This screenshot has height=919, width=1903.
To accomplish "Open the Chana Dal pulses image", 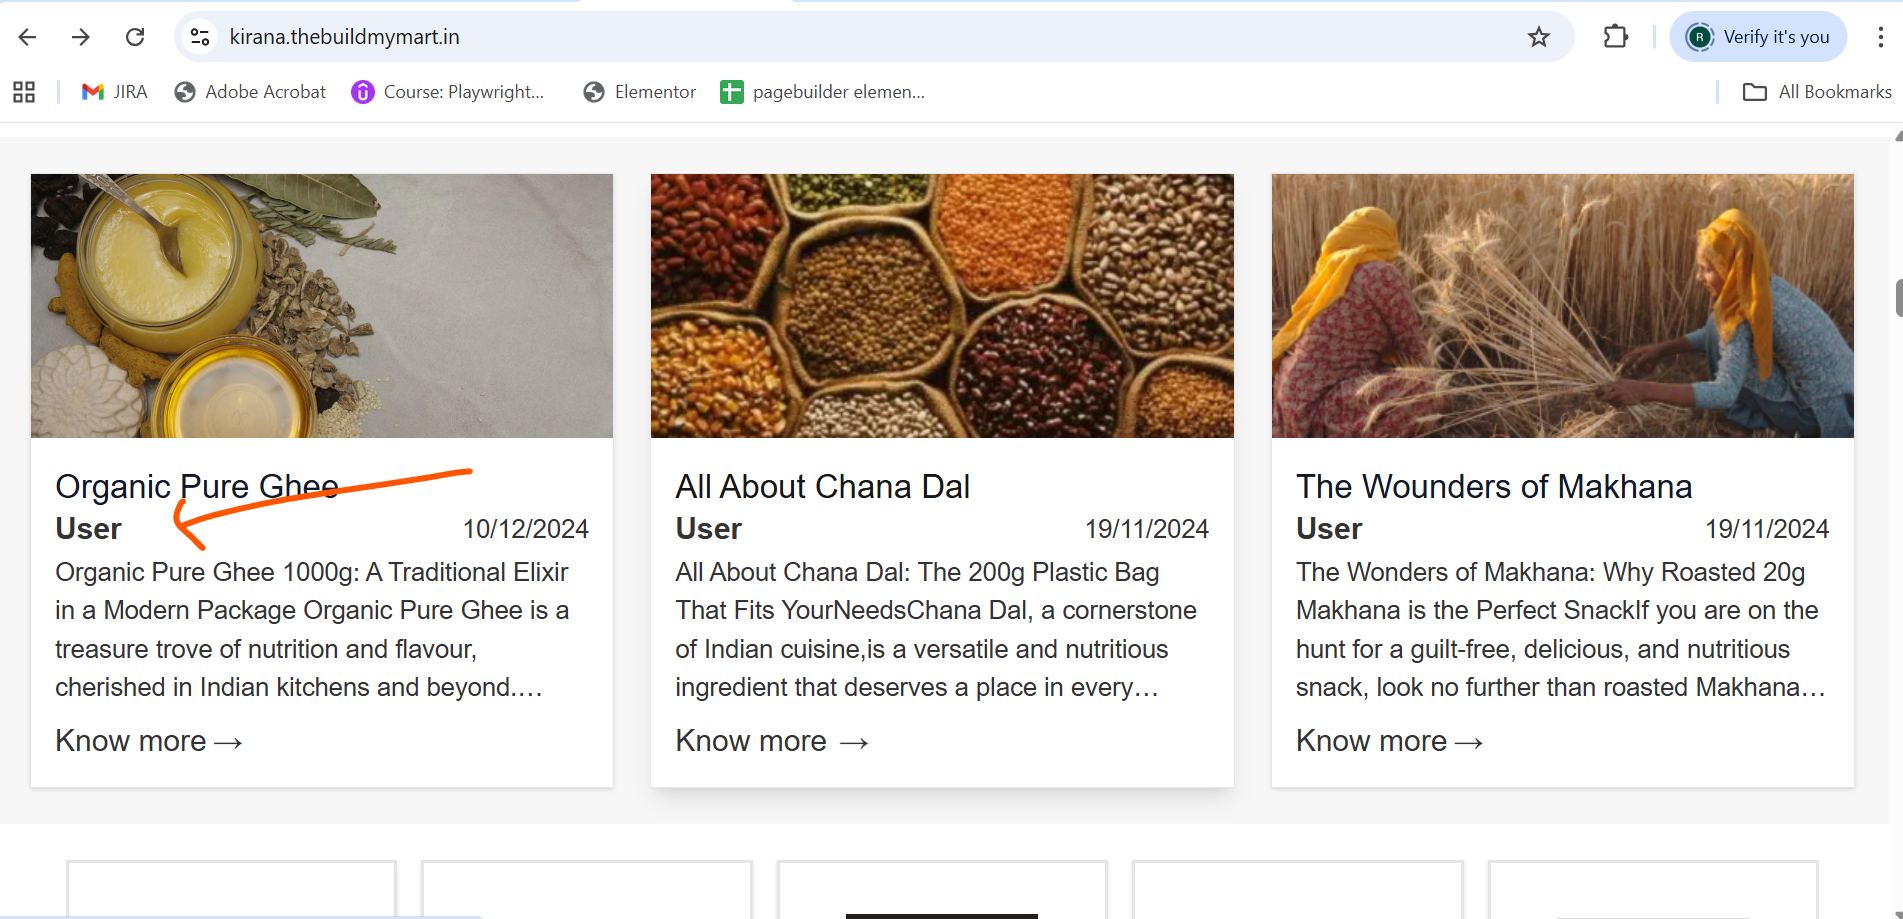I will (x=942, y=306).
